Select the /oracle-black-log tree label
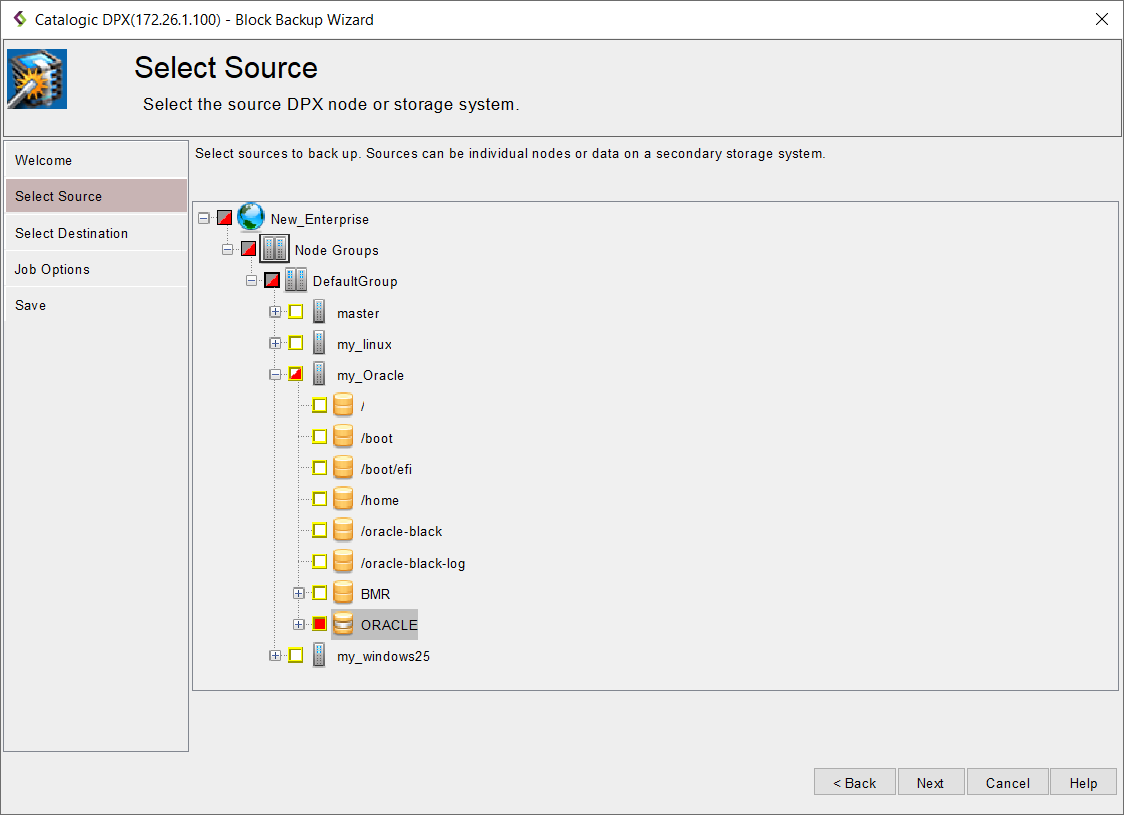Viewport: 1124px width, 815px height. tap(413, 562)
